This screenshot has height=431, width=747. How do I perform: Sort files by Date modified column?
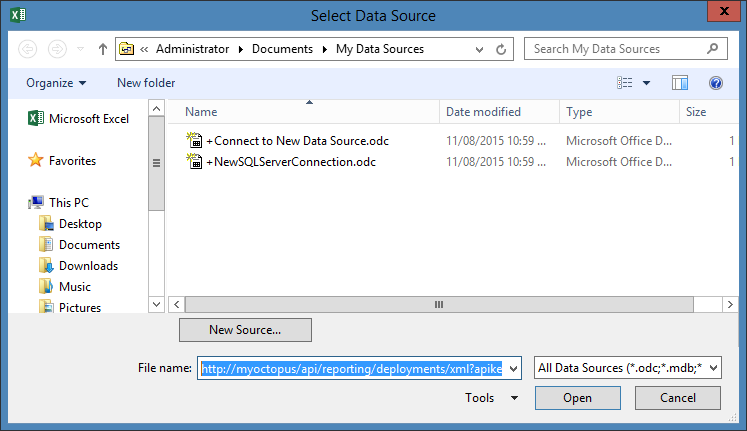(x=483, y=112)
